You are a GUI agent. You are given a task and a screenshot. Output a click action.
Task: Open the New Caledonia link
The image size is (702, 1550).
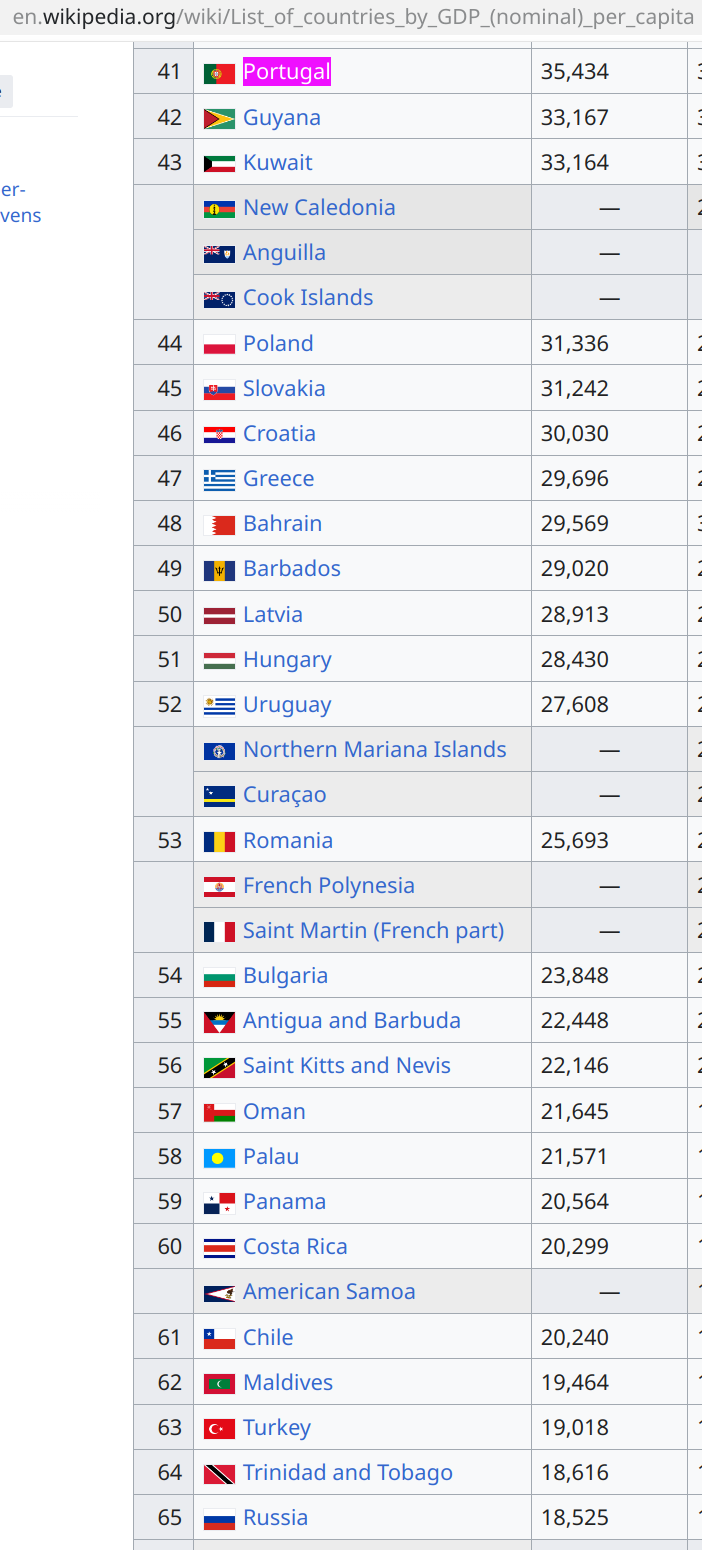point(319,208)
